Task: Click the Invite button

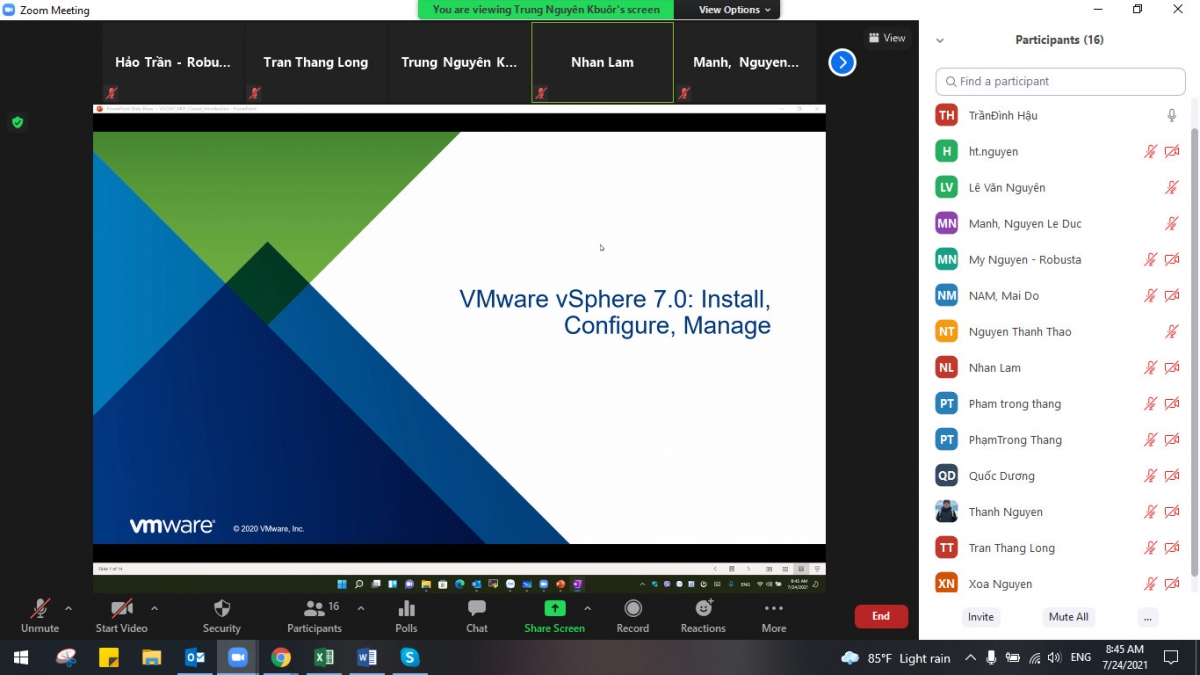Action: click(x=981, y=617)
